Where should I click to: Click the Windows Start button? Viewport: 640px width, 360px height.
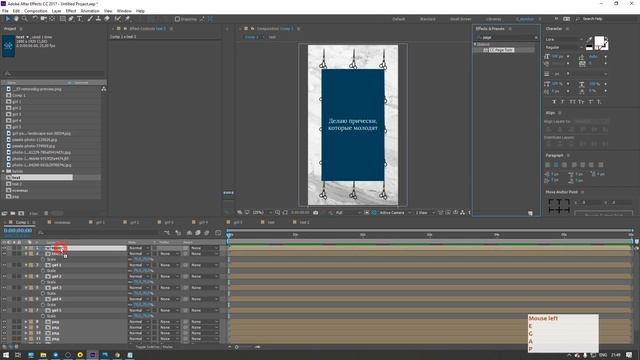pos(6,355)
